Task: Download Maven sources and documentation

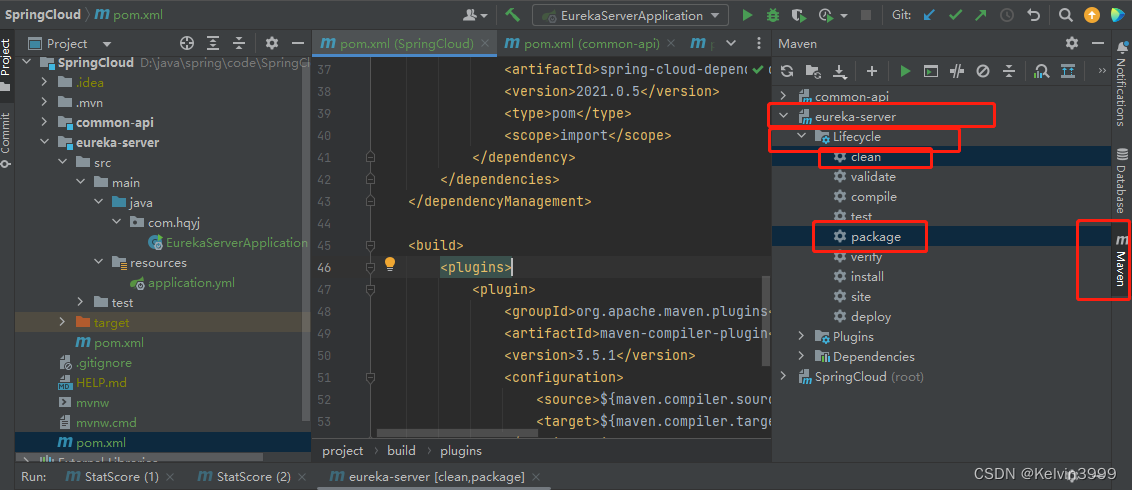Action: click(x=839, y=71)
